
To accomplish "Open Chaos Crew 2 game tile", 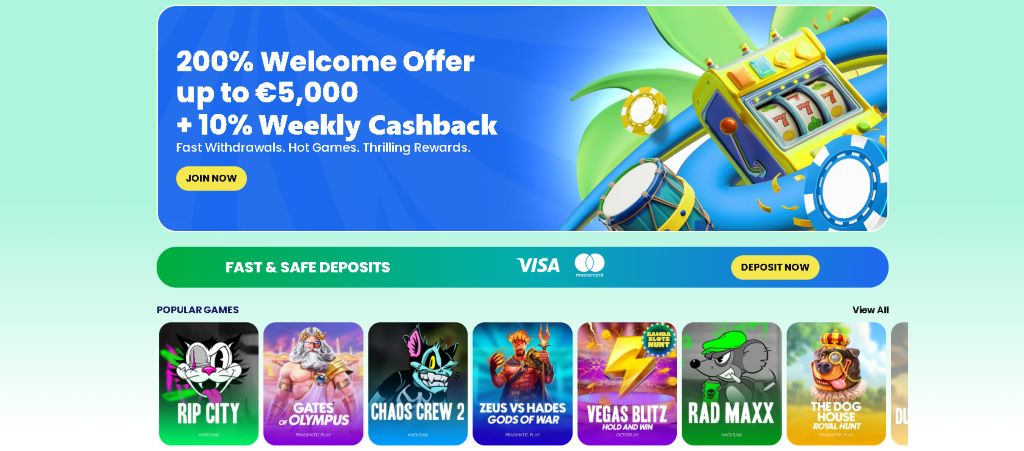I will pos(417,383).
